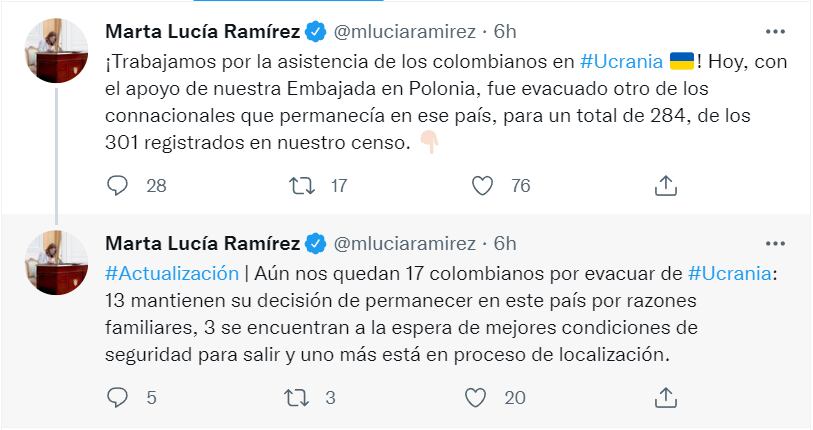This screenshot has height=430, width=813.
Task: Open more options on second tweet
Action: (x=775, y=243)
